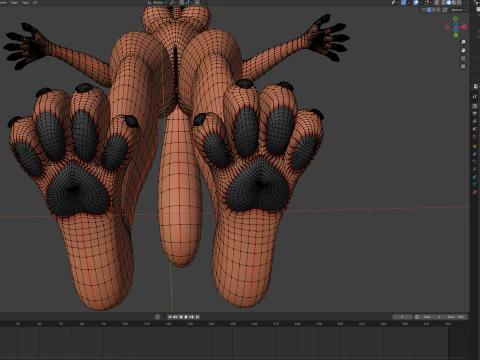Jump to next keyframe

[x=192, y=317]
